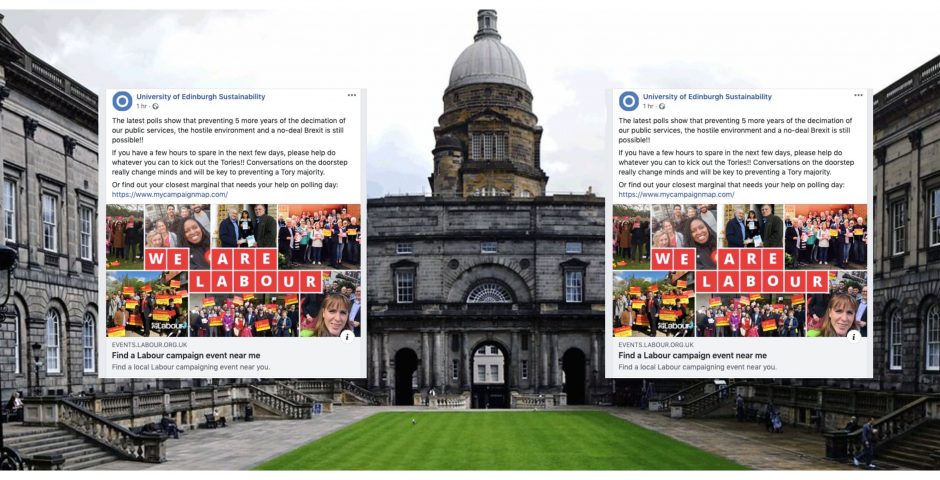Open University of Edinburgh Sustainability page, left post
Screen dimensions: 940x480
200,96
